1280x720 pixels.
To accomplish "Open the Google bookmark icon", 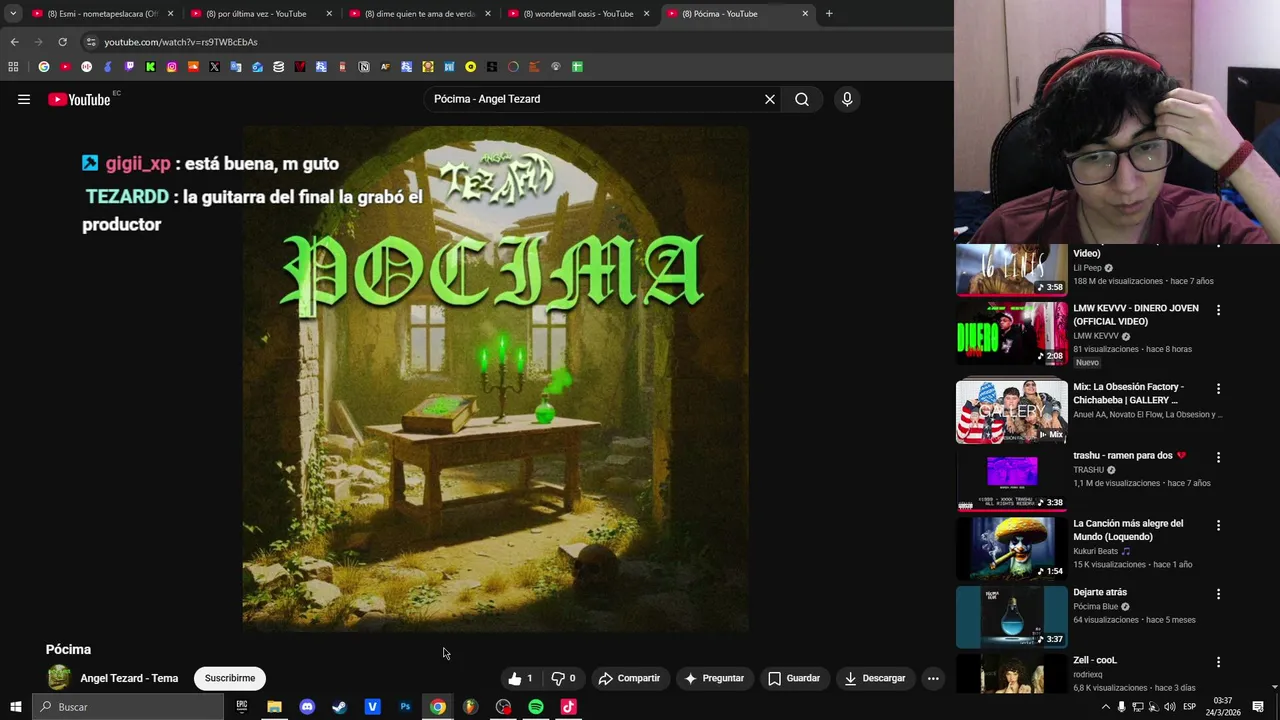I will 44,67.
